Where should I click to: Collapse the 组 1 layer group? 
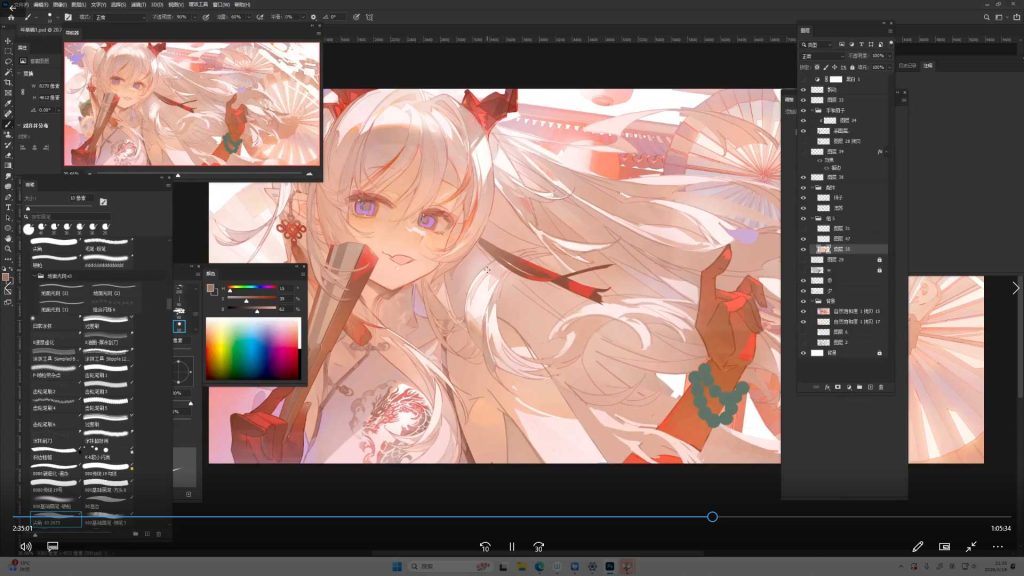click(812, 218)
